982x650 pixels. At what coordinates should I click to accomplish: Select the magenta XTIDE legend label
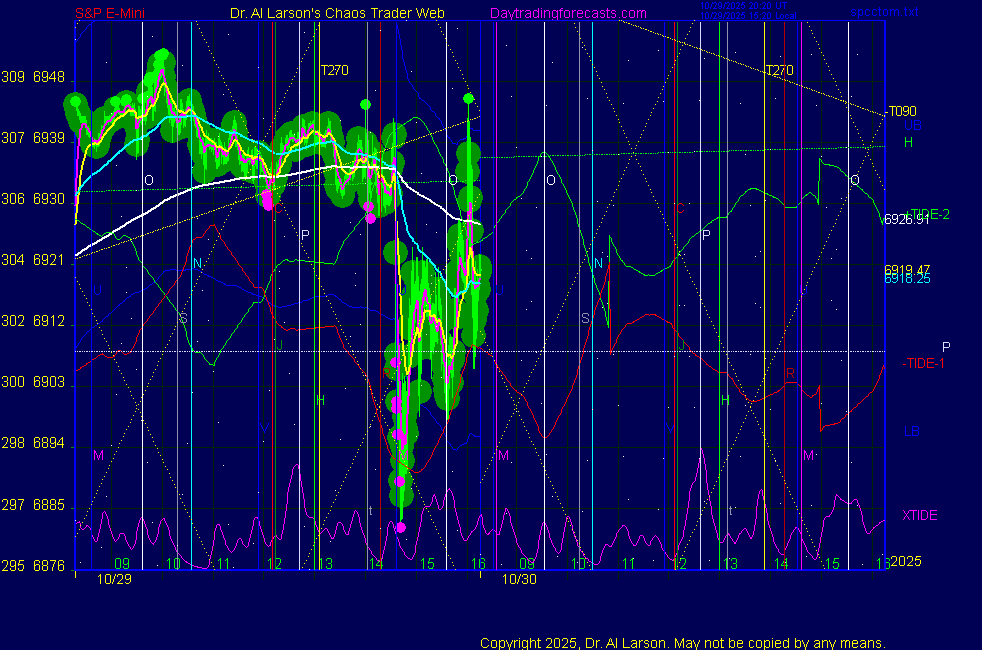[x=919, y=515]
